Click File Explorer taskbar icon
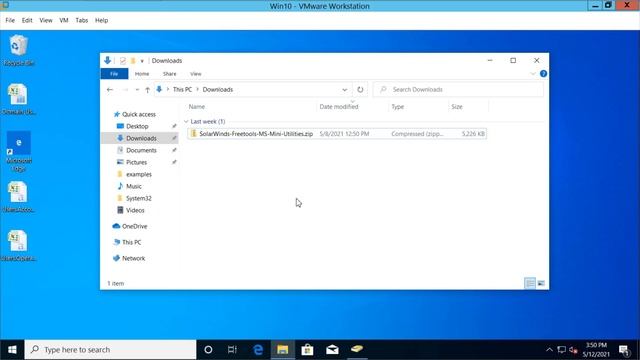Image resolution: width=640 pixels, height=360 pixels. [282, 350]
